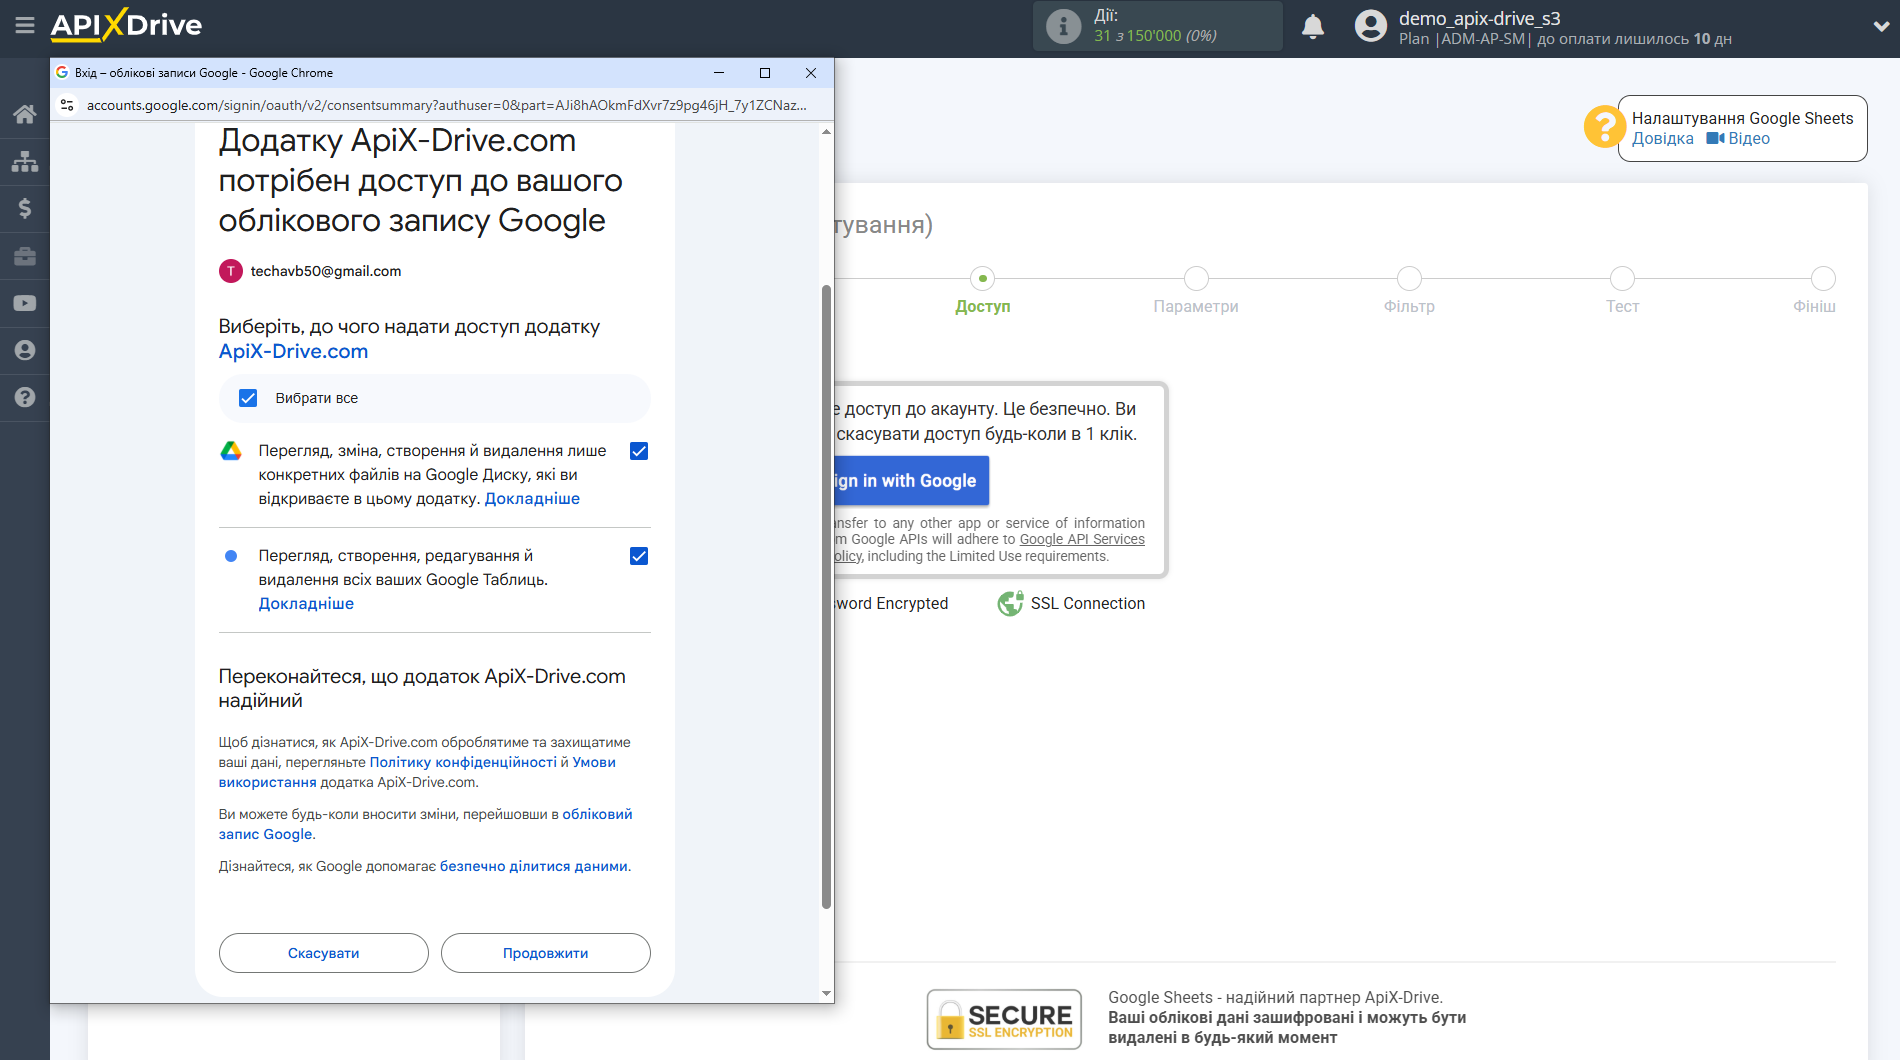Click the Sign in with Google button
The height and width of the screenshot is (1060, 1900).
pyautogui.click(x=911, y=481)
